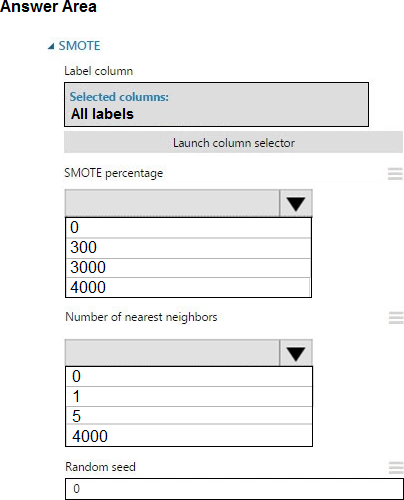Select 0 in SMOTE percentage list
Viewport: 404px width, 500px height.
pos(188,228)
